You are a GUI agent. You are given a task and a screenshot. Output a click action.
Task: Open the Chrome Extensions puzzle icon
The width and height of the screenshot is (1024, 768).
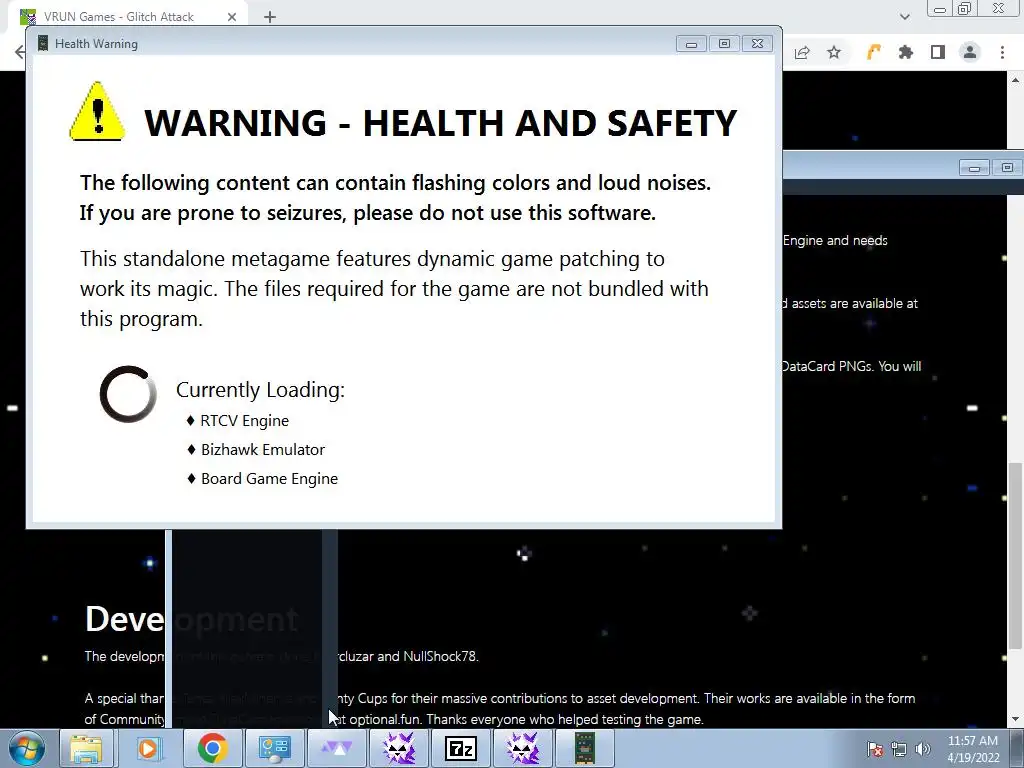906,52
